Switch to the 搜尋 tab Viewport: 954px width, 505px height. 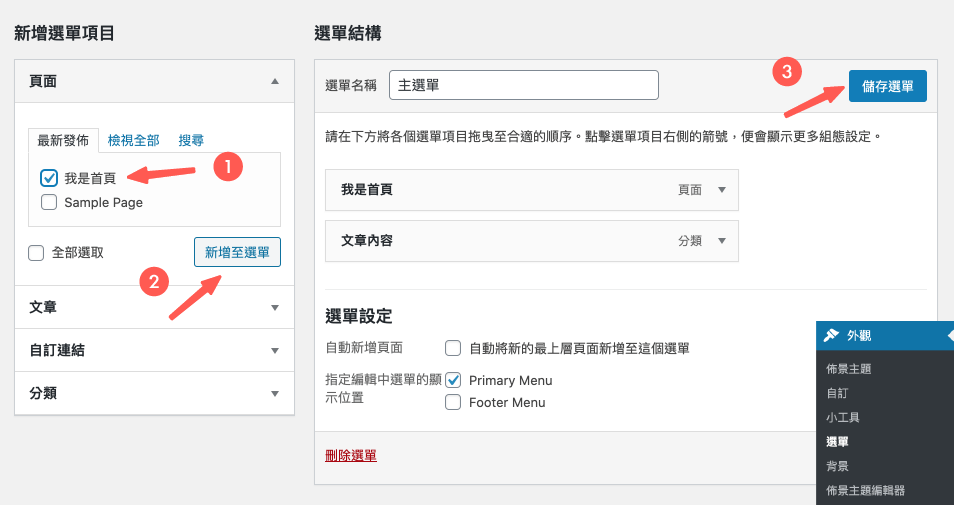pyautogui.click(x=191, y=141)
